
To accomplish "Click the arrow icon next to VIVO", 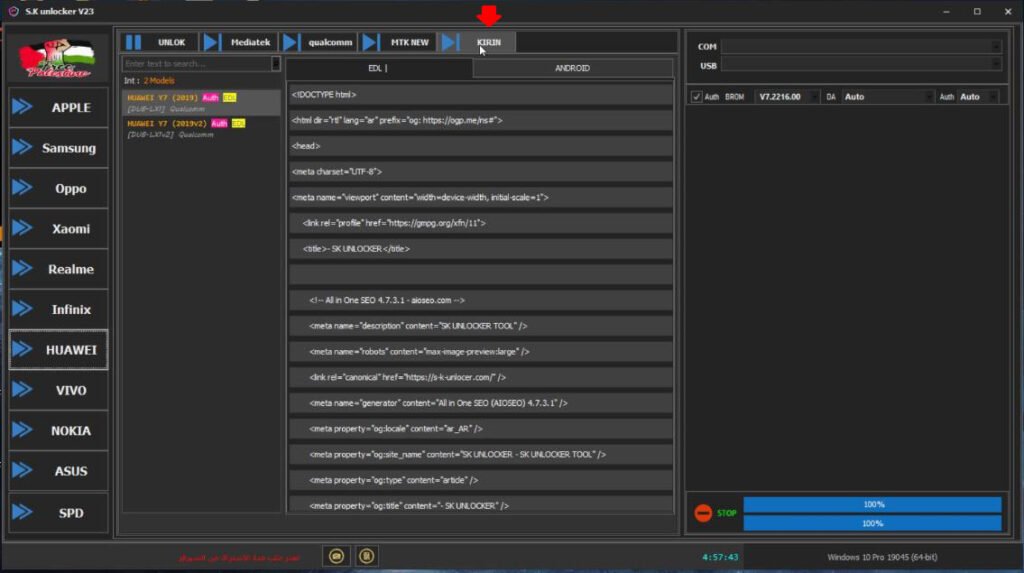I will [x=22, y=390].
